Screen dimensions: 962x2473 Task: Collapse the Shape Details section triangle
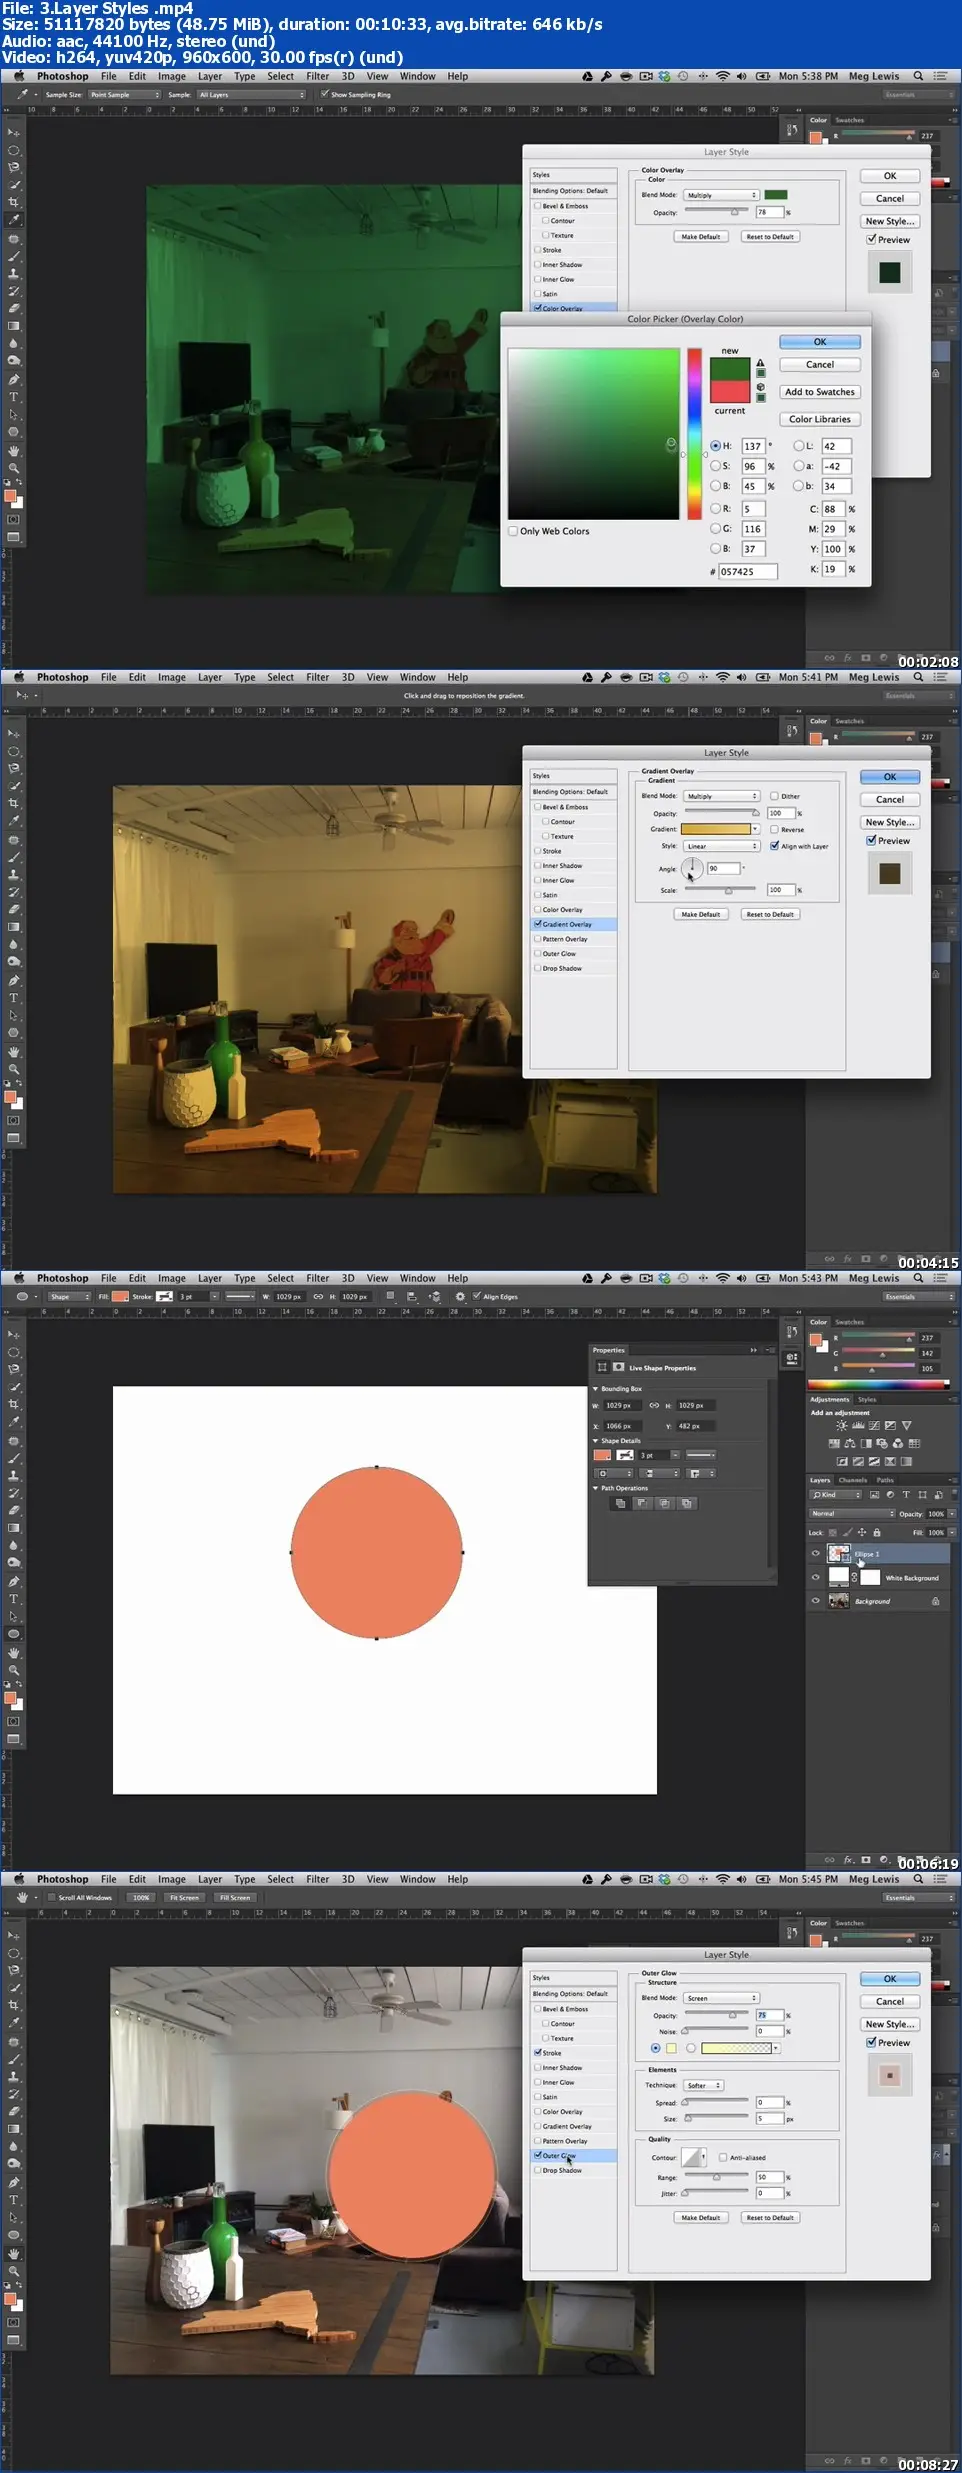[x=595, y=1441]
